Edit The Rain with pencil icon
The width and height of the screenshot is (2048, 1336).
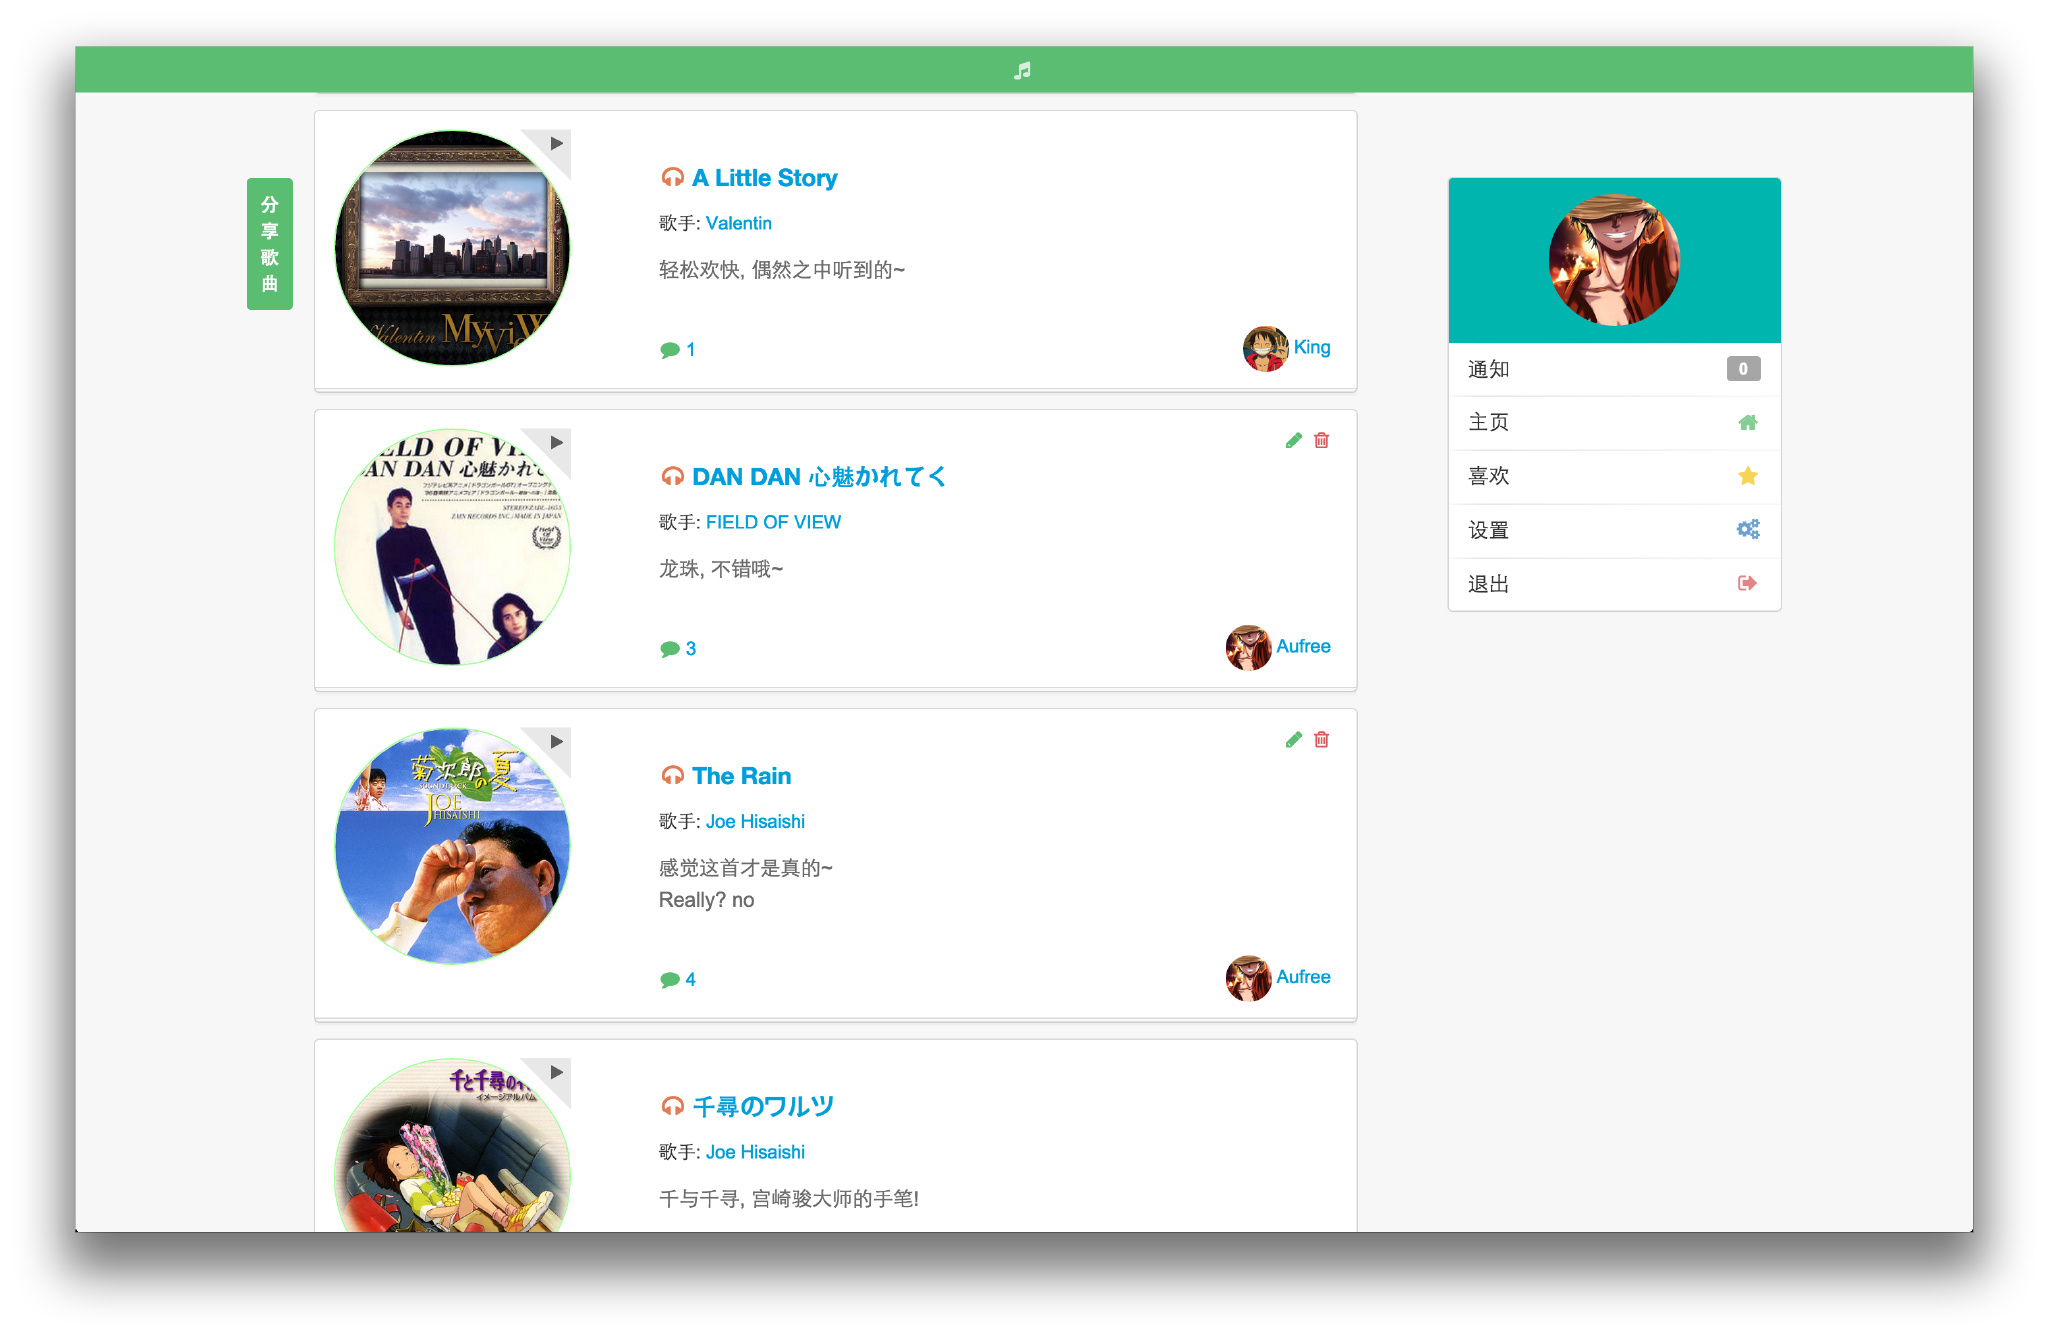coord(1293,739)
